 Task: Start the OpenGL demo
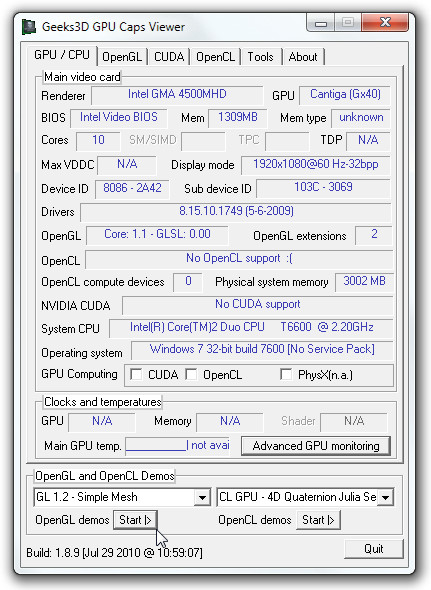pyautogui.click(x=135, y=520)
